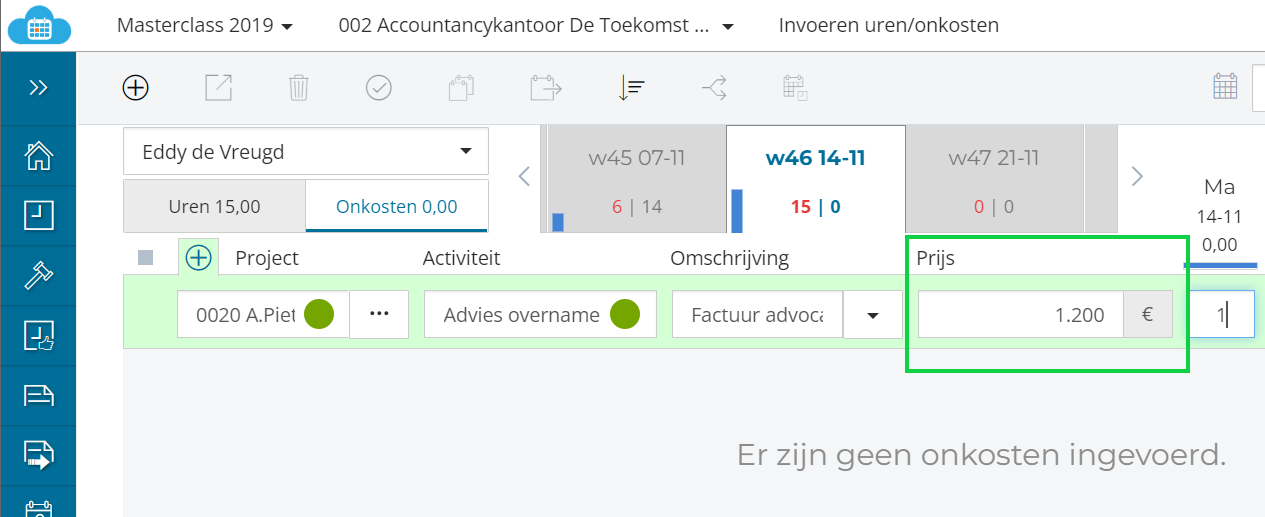Click the gavel icon in sidebar
Image resolution: width=1265 pixels, height=517 pixels.
coord(38,274)
